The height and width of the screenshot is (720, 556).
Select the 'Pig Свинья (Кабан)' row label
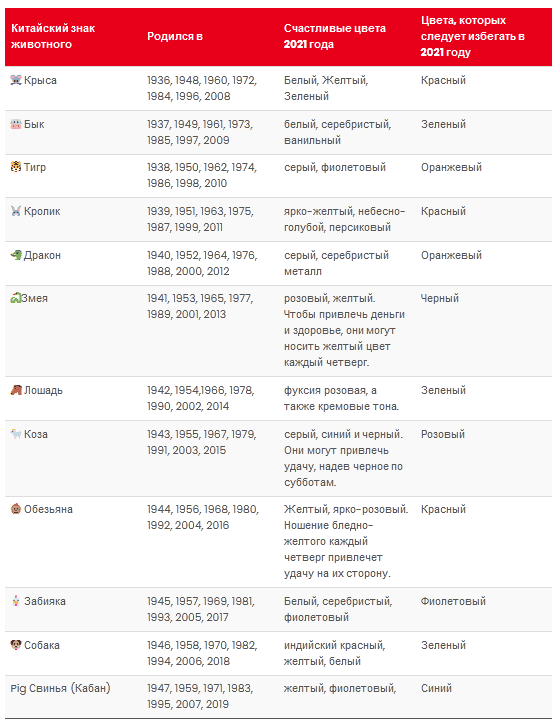click(x=61, y=688)
